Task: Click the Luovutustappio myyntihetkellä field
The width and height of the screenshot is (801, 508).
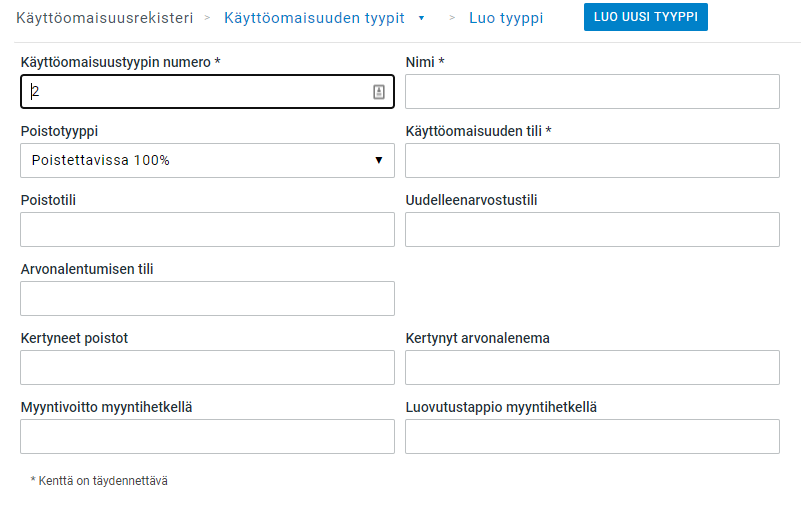Action: click(x=592, y=436)
